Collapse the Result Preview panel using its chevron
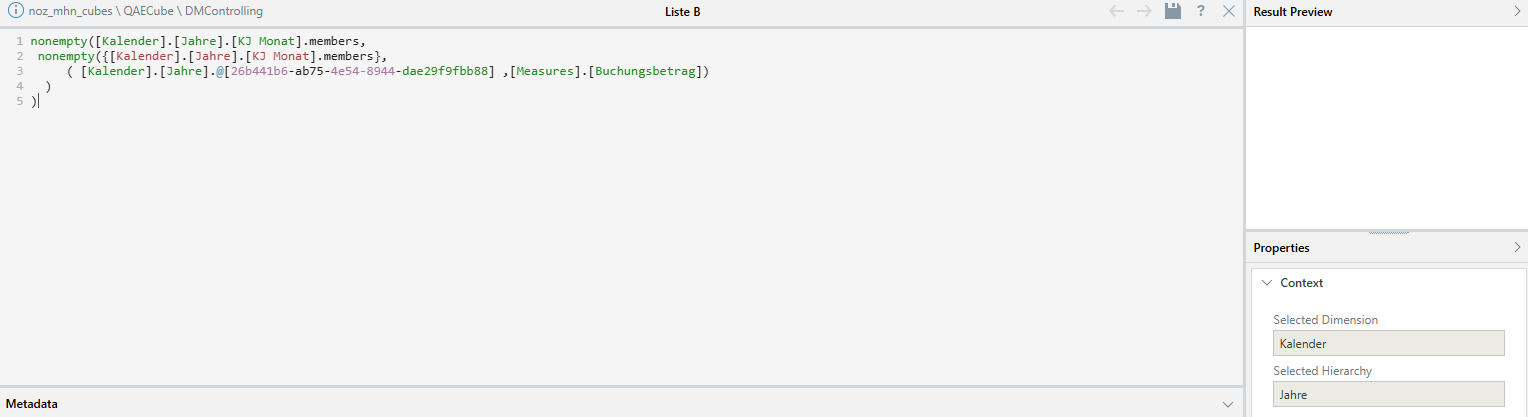 pos(1517,12)
